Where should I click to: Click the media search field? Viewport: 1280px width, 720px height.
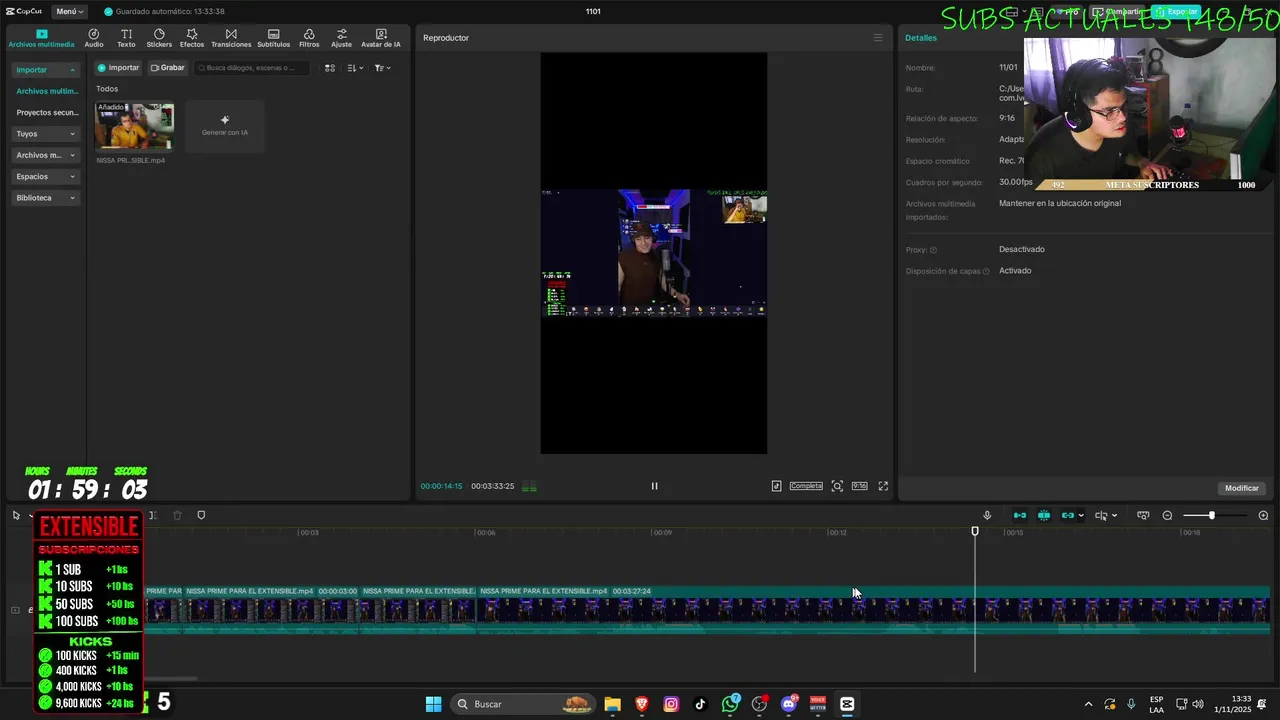(253, 68)
